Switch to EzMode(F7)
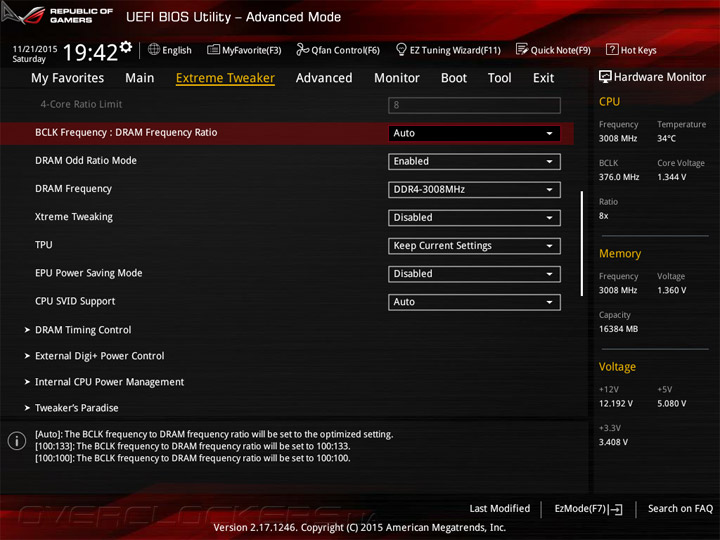 (588, 509)
